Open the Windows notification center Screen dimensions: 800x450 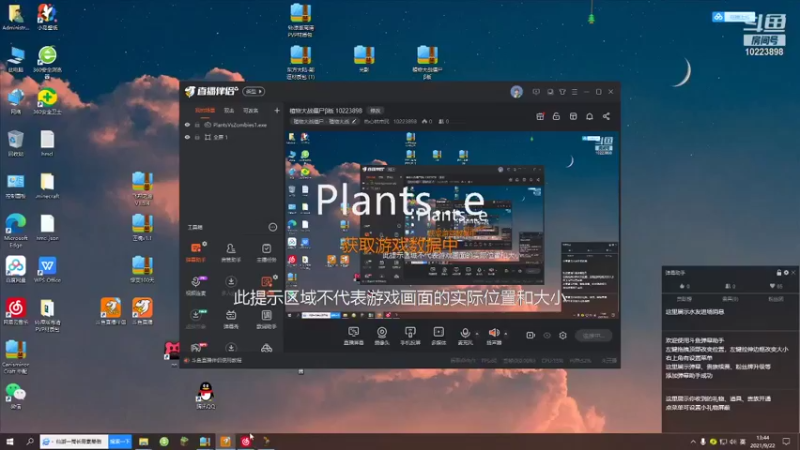click(x=786, y=441)
